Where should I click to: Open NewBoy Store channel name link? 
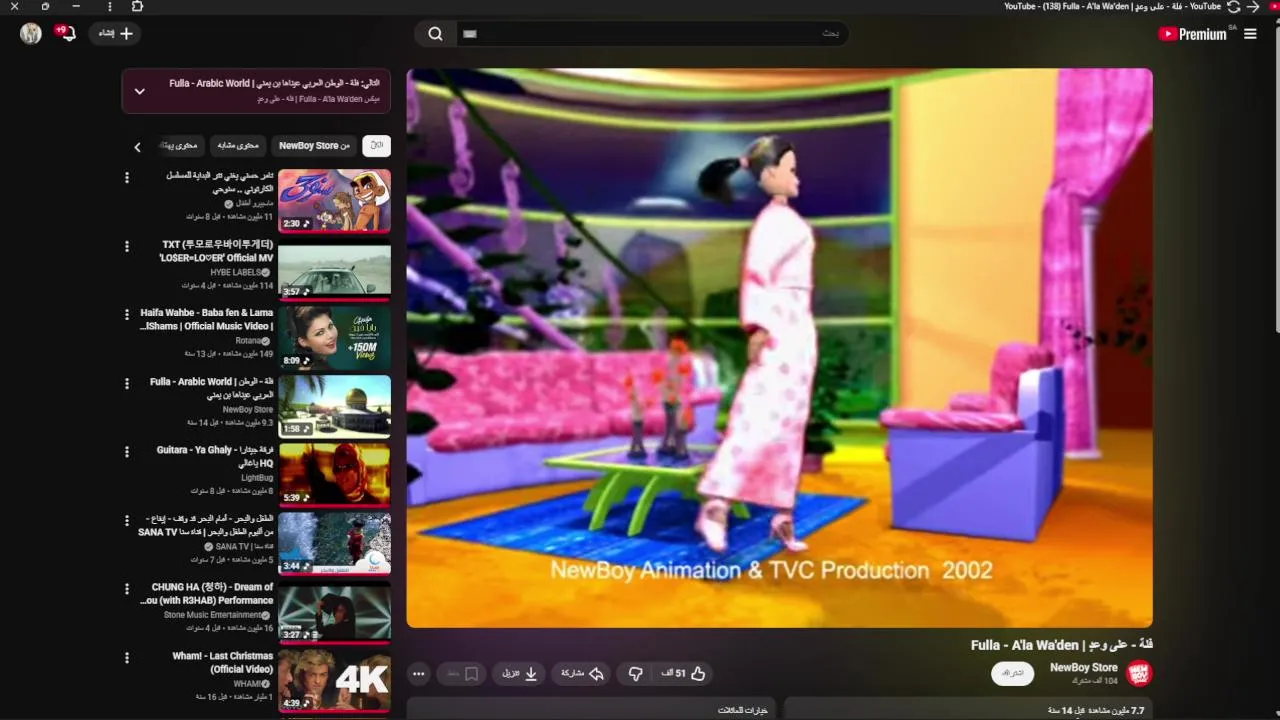click(1084, 667)
